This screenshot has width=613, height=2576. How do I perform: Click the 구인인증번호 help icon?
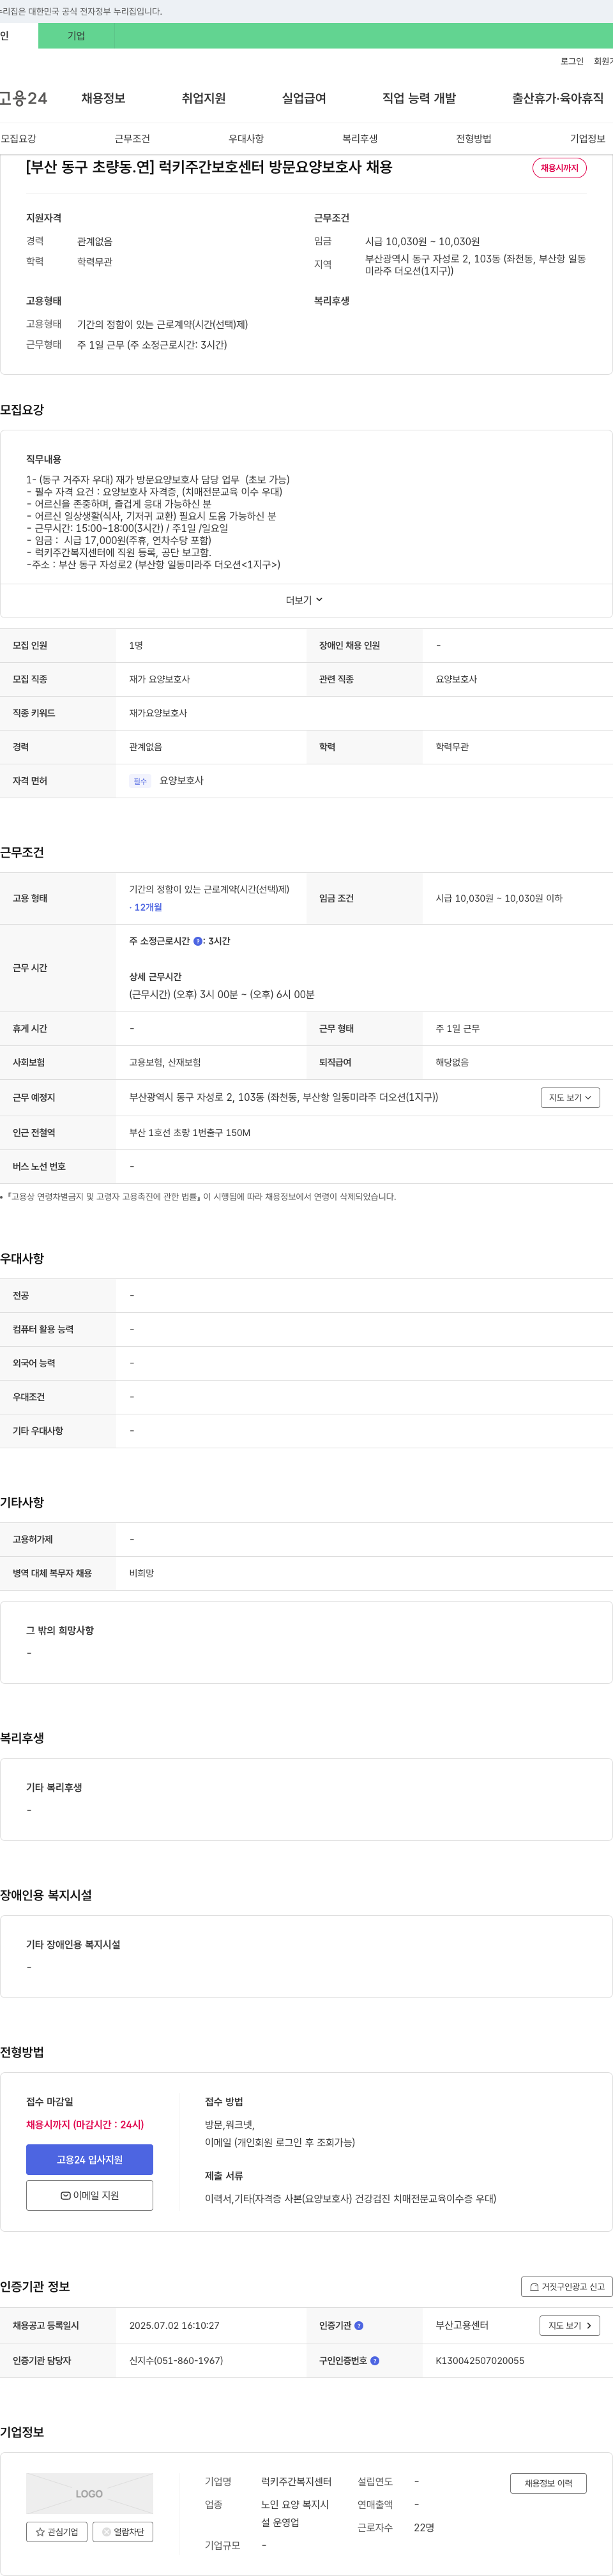[375, 2360]
